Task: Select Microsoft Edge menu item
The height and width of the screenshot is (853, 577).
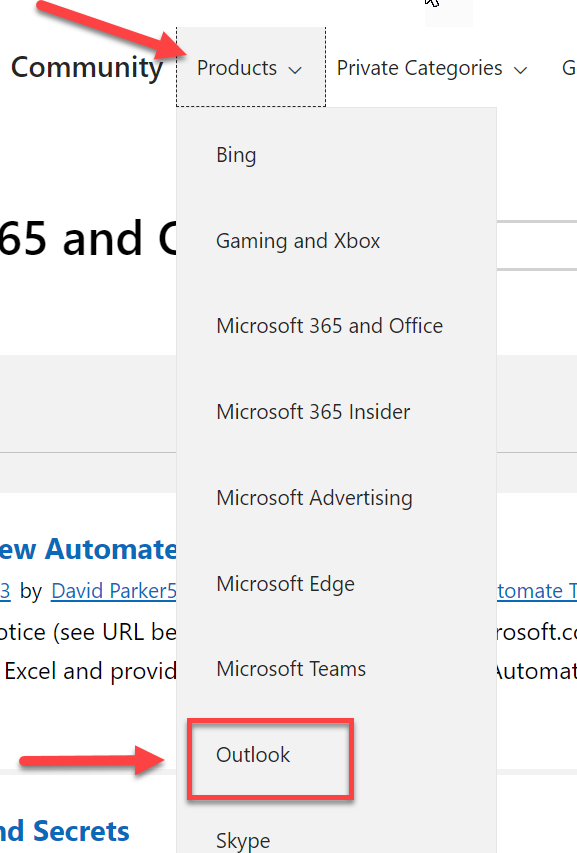Action: coord(286,584)
